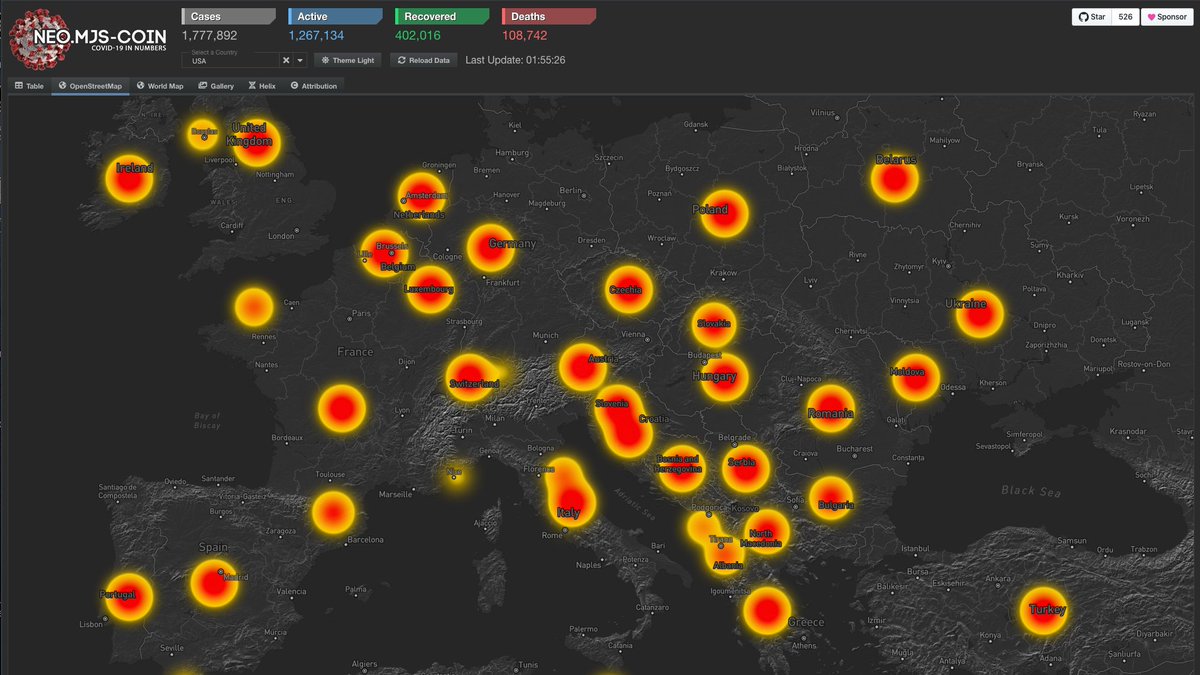Select the total cases value 1,777,892
The height and width of the screenshot is (675, 1200).
[x=209, y=35]
